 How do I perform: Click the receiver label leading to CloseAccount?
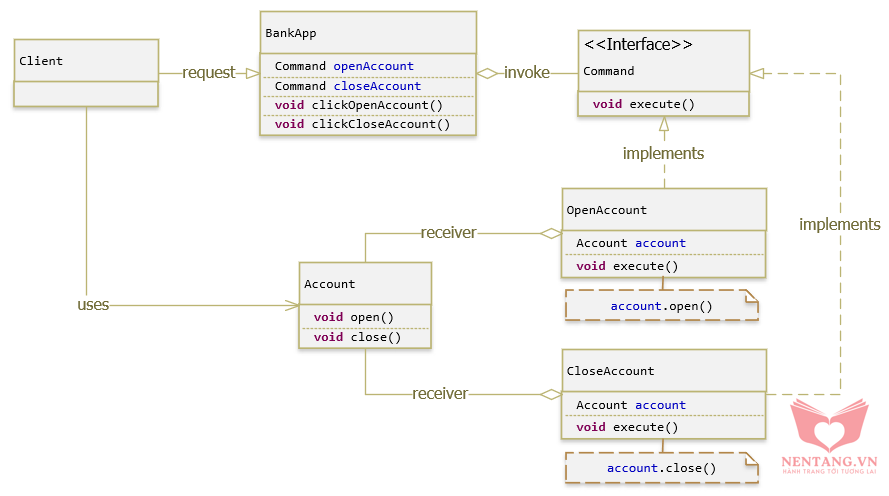pos(440,394)
